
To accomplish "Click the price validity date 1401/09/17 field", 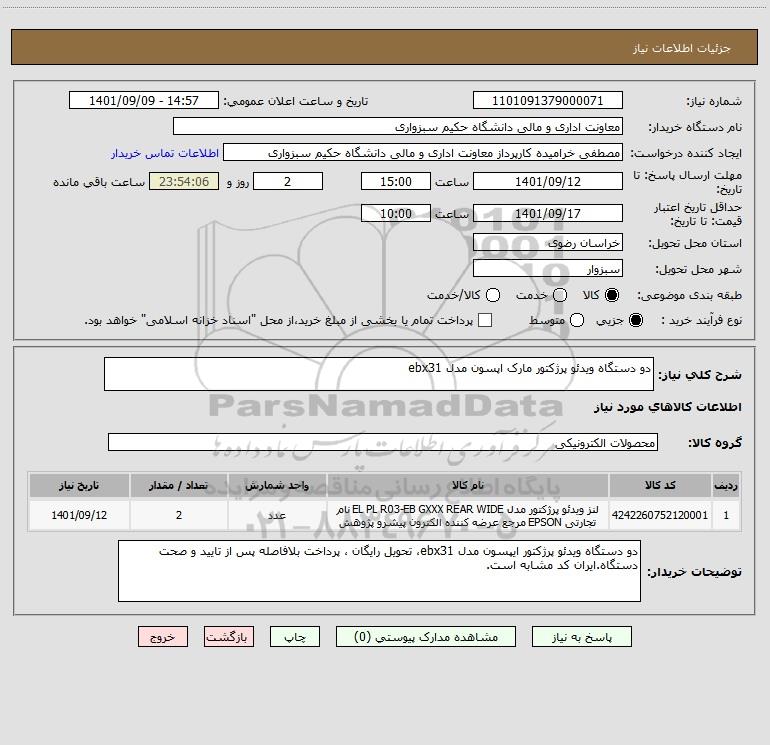I will tap(548, 213).
